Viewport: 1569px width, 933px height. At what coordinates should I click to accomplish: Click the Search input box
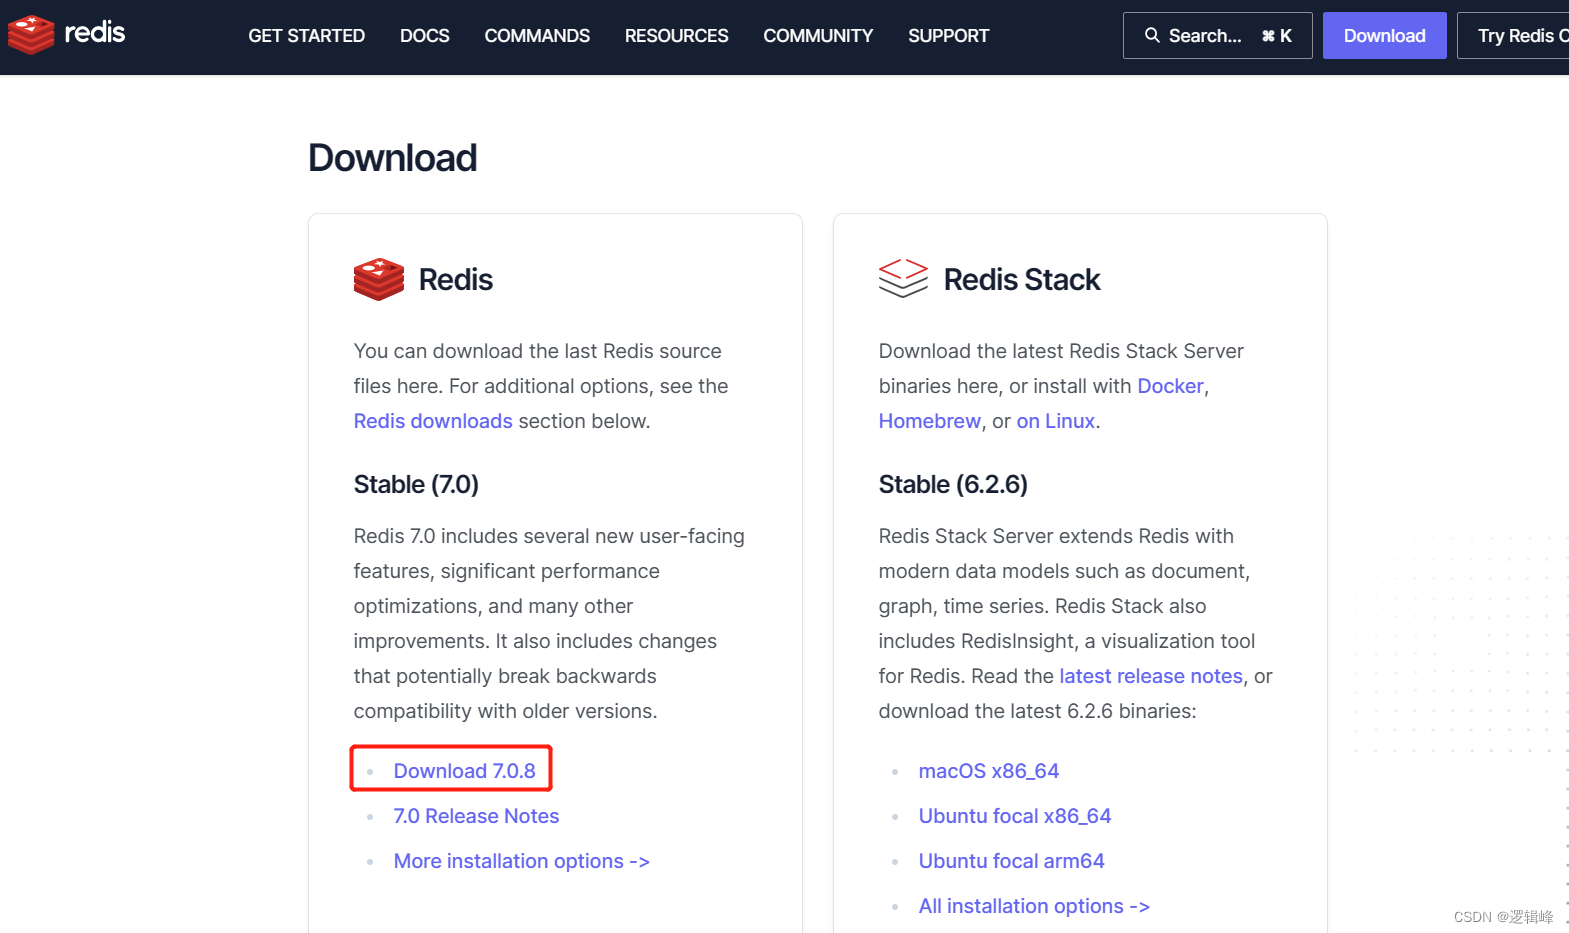(1217, 36)
